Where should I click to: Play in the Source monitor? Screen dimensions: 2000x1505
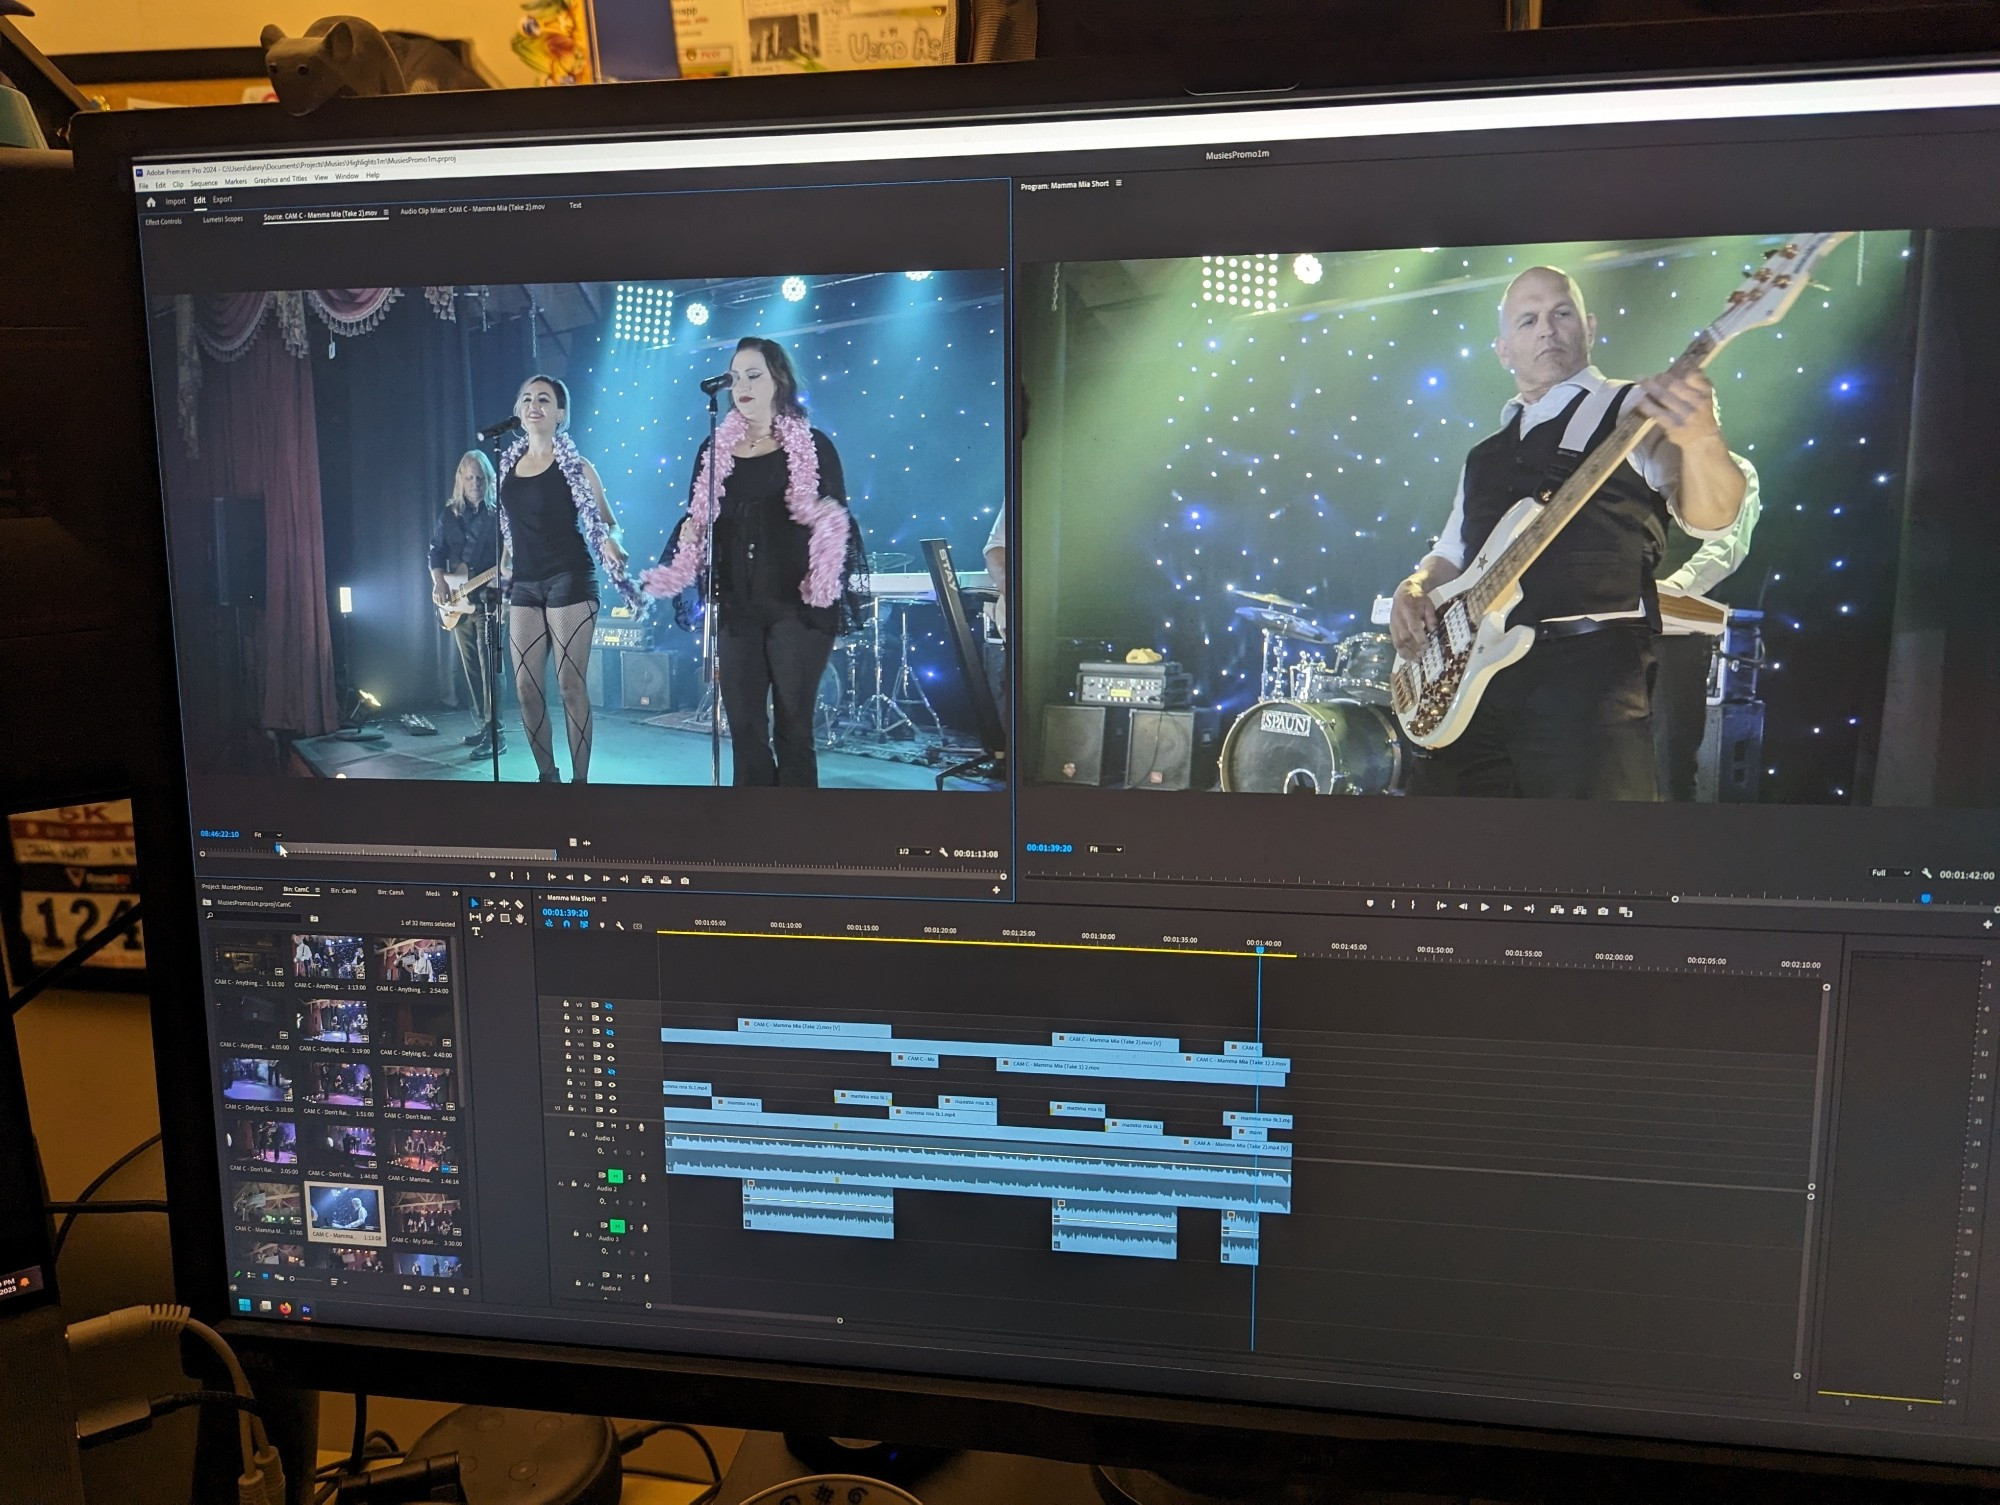(x=587, y=878)
